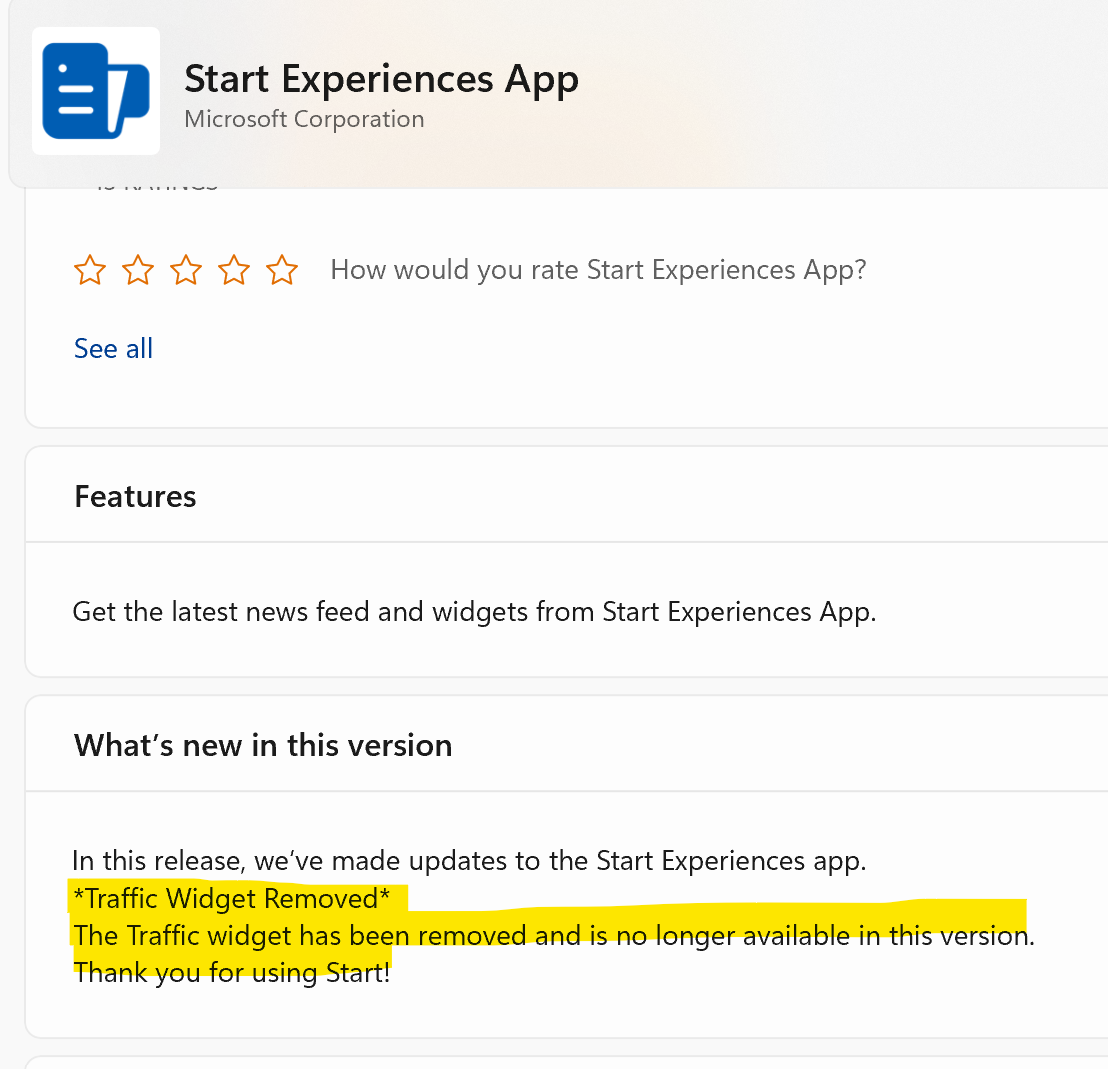Screen dimensions: 1108x1069
Task: Click the highlighted Traffic Widget Removed text
Action: click(x=230, y=898)
